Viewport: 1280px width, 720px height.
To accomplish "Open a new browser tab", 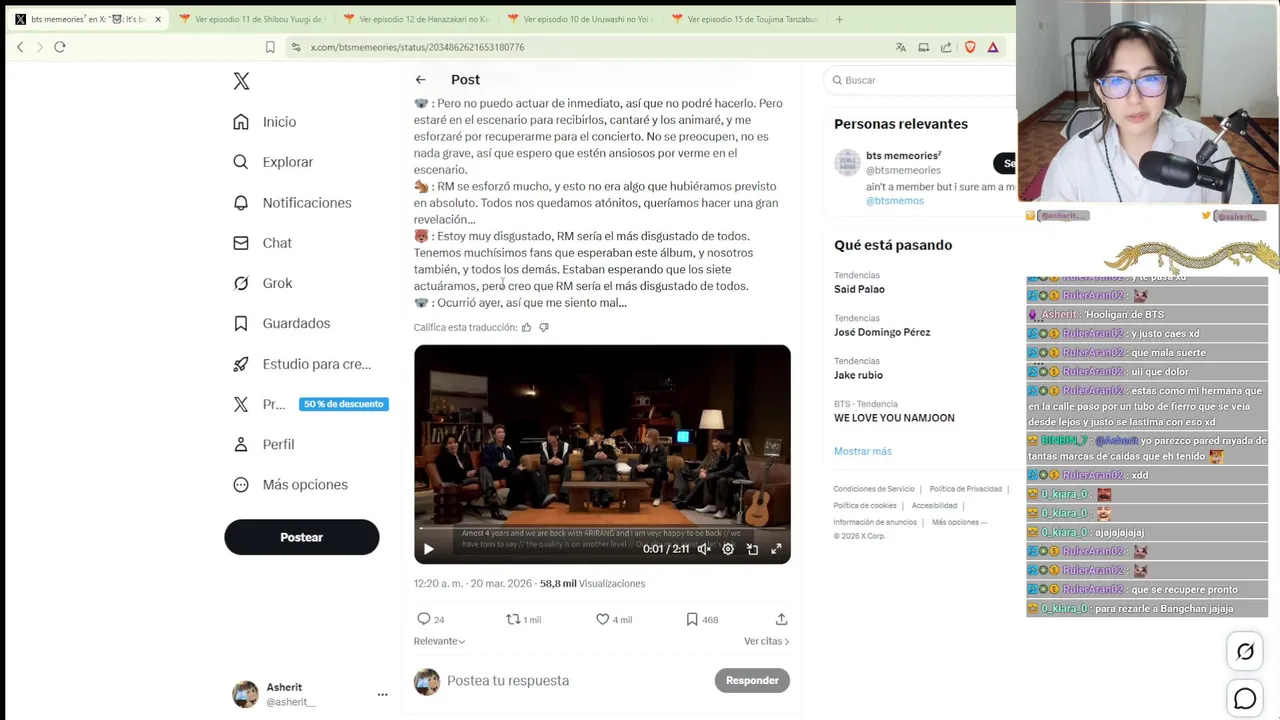I will pyautogui.click(x=839, y=19).
